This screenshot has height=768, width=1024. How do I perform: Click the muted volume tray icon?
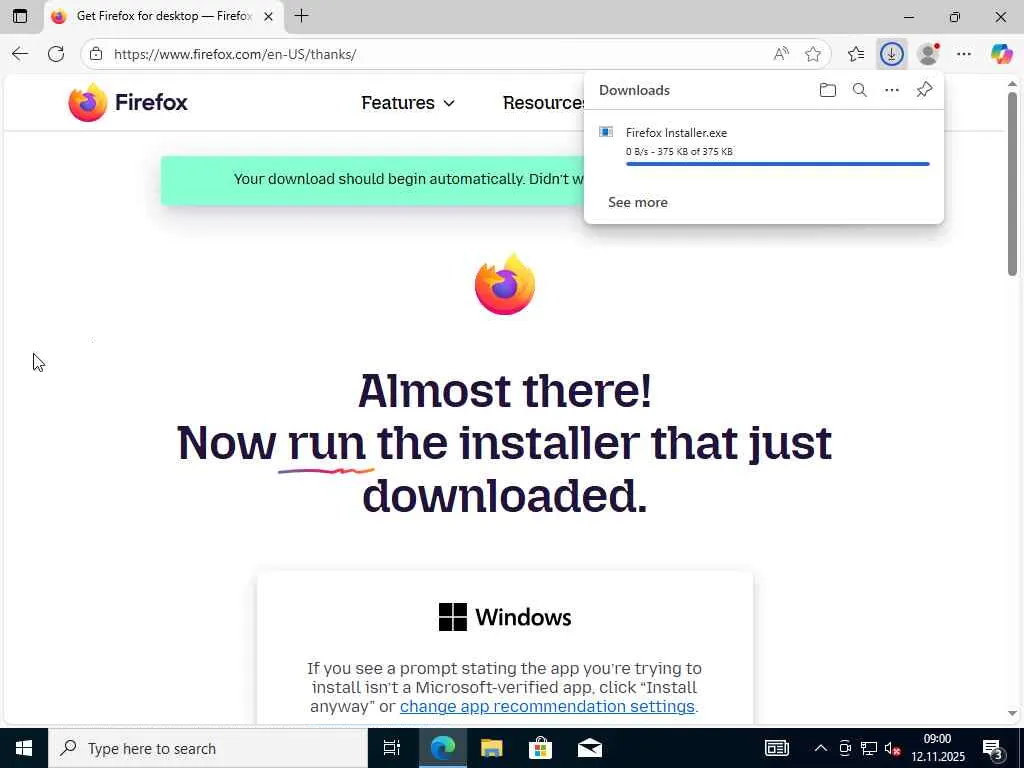point(892,748)
